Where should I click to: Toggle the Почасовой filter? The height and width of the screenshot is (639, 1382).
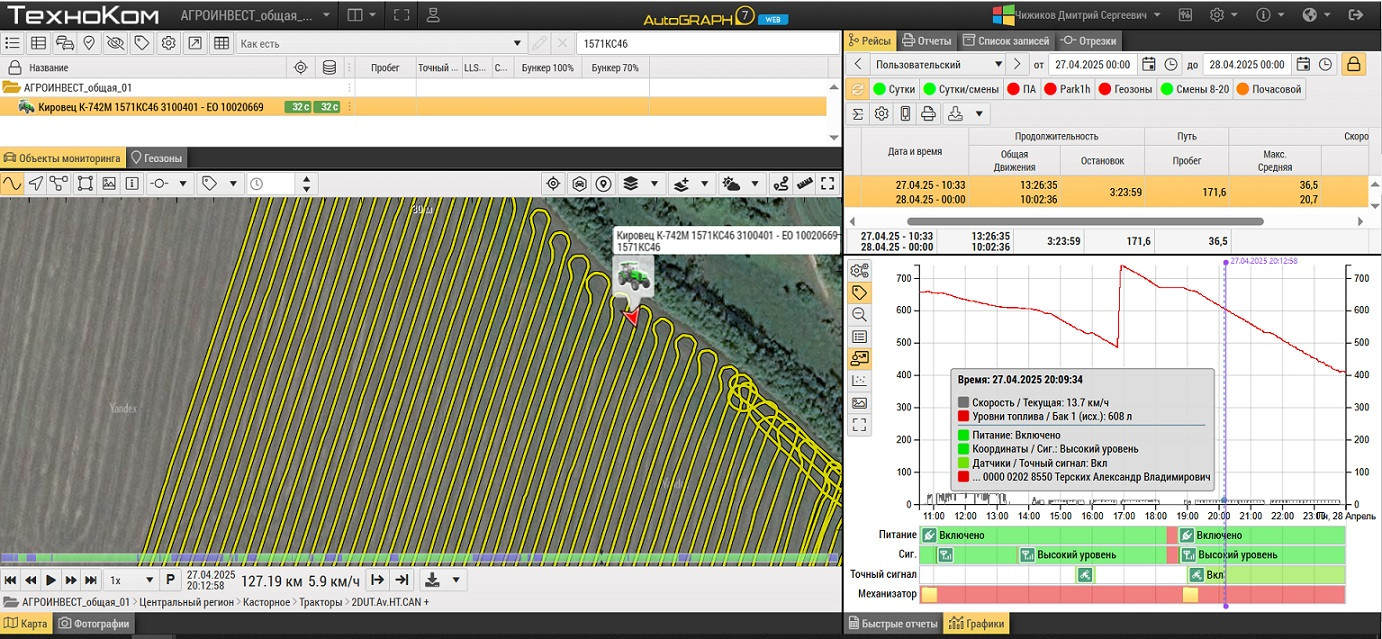(x=1270, y=89)
